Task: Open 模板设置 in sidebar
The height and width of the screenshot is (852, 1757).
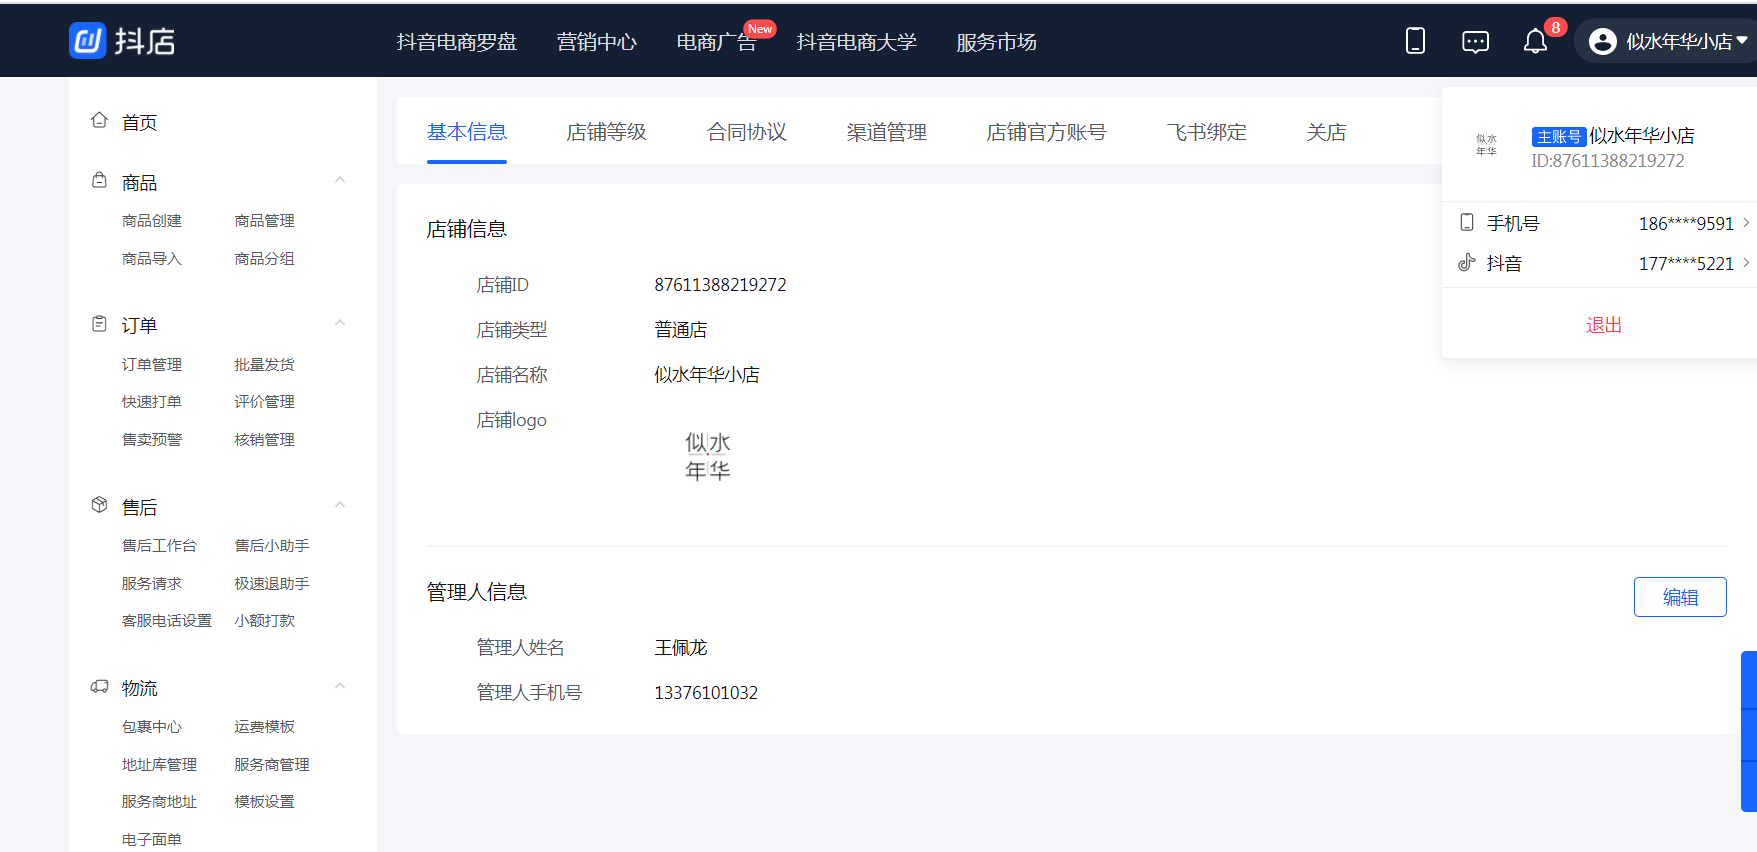Action: click(x=265, y=802)
